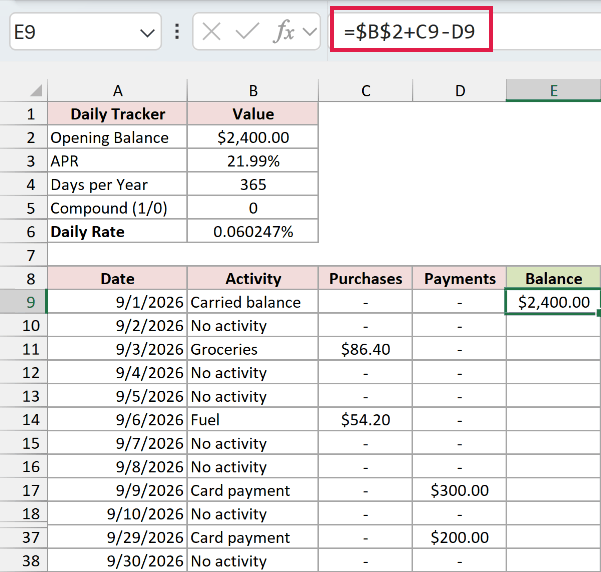Select the Opening Balance label cell
Screen dimensions: 601x572
click(x=118, y=137)
